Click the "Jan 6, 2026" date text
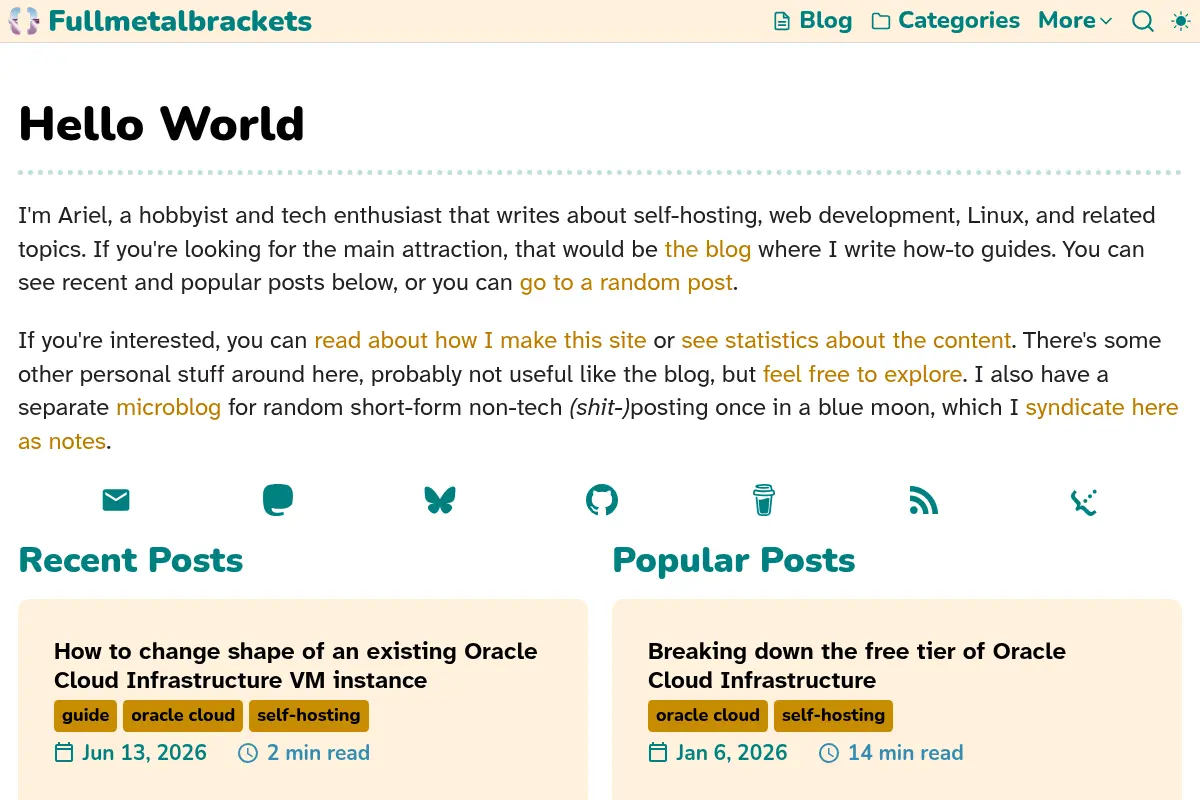Image resolution: width=1200 pixels, height=800 pixels. pyautogui.click(x=732, y=753)
